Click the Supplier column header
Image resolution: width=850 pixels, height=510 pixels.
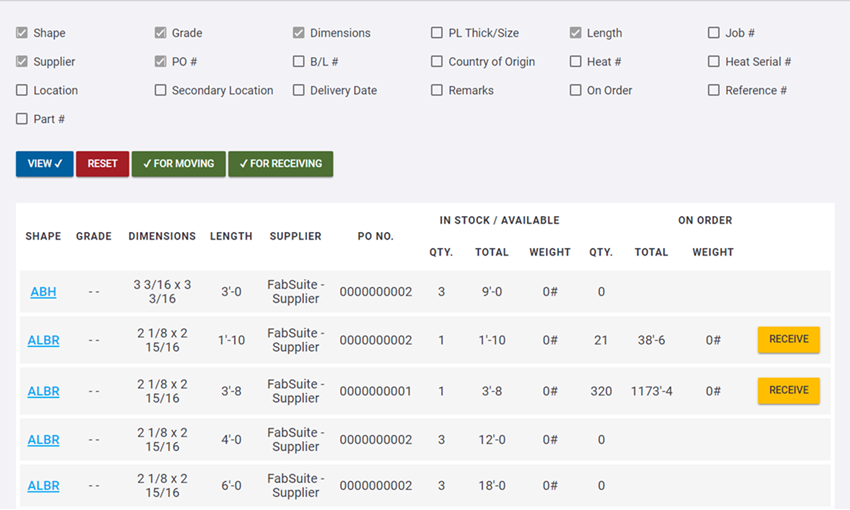(x=295, y=237)
